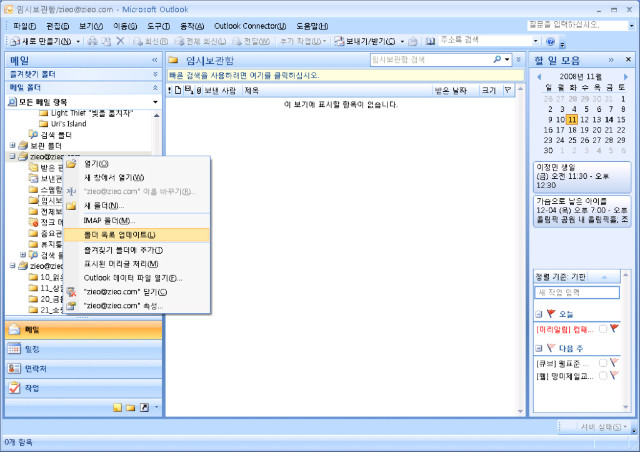This screenshot has height=452, width=640.
Task: Open the address book icon in toolbar
Action: tap(430, 41)
